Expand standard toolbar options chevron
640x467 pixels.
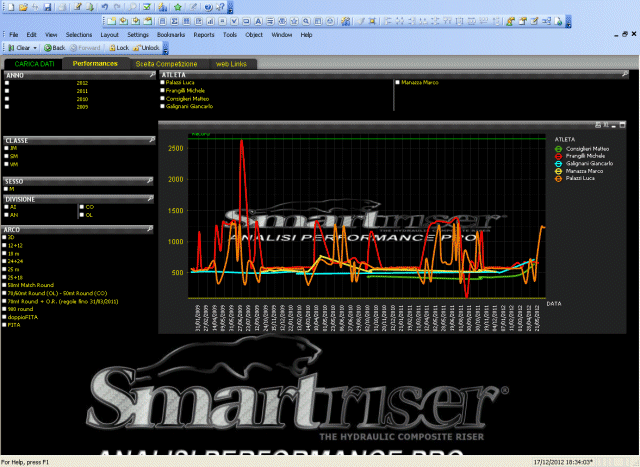coord(230,7)
